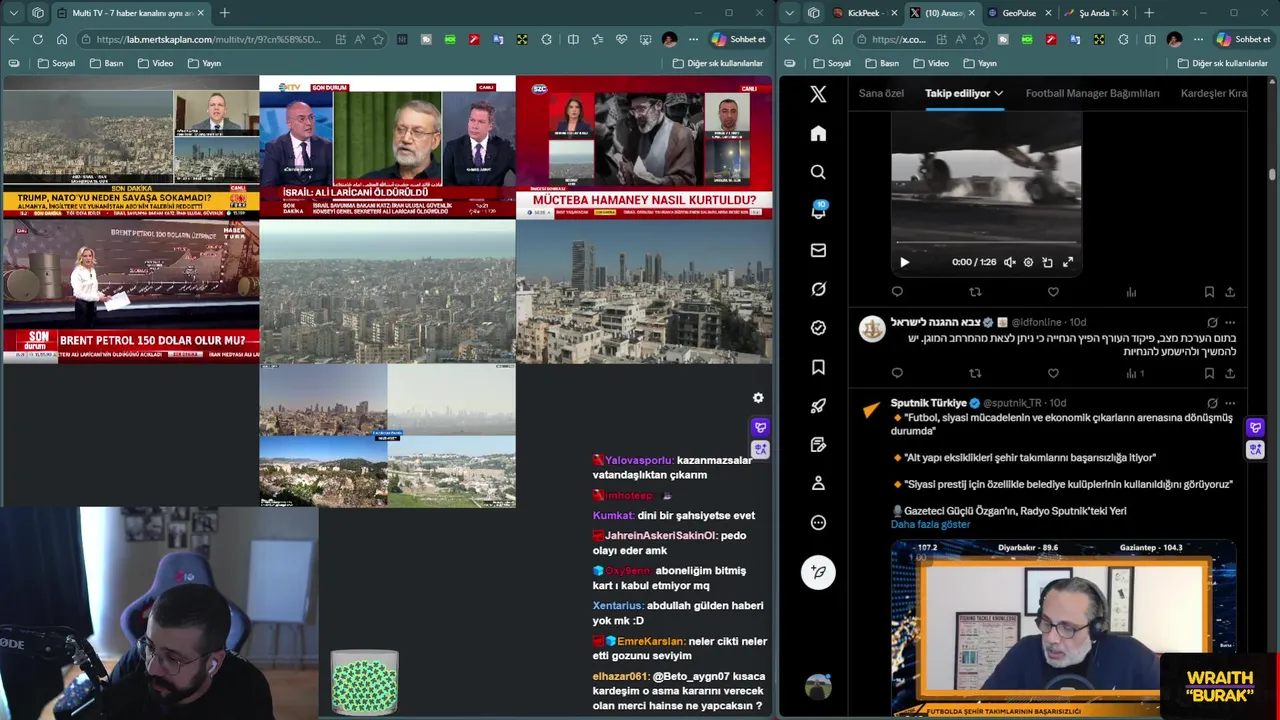Screen dimensions: 1280x720
Task: Open more menu on Sputnik Türkiye tweet
Action: pyautogui.click(x=1230, y=403)
